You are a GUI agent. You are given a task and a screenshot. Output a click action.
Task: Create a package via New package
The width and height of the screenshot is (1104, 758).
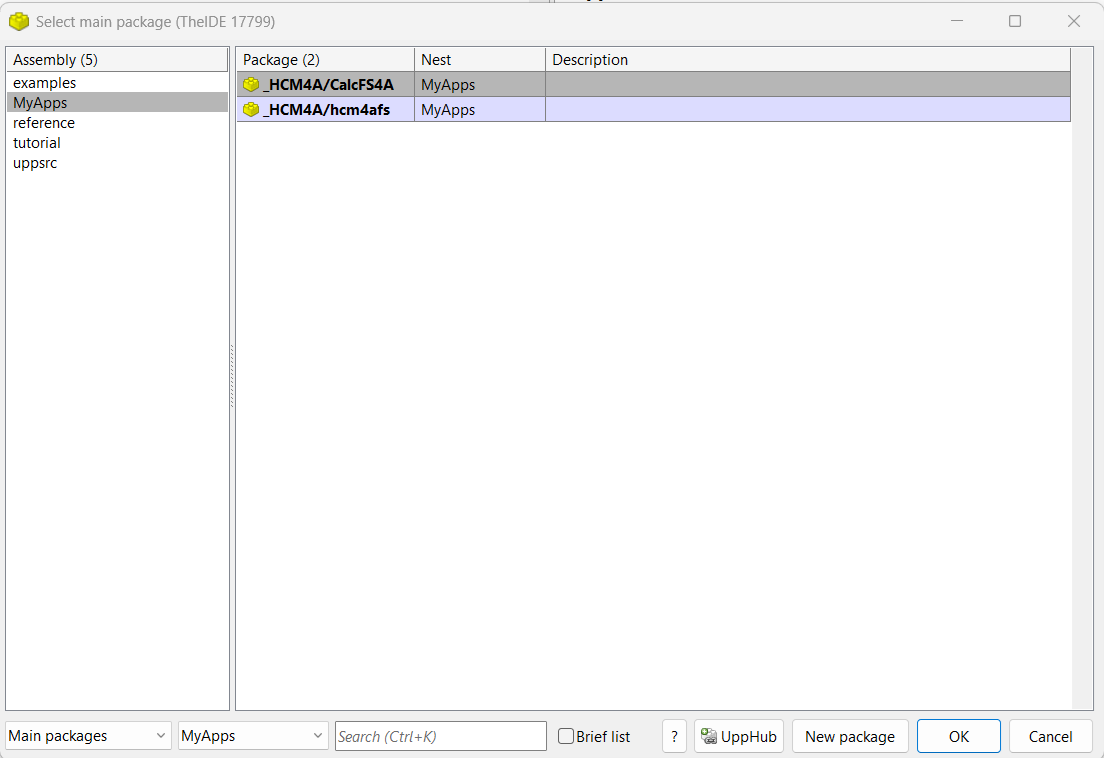coord(850,736)
